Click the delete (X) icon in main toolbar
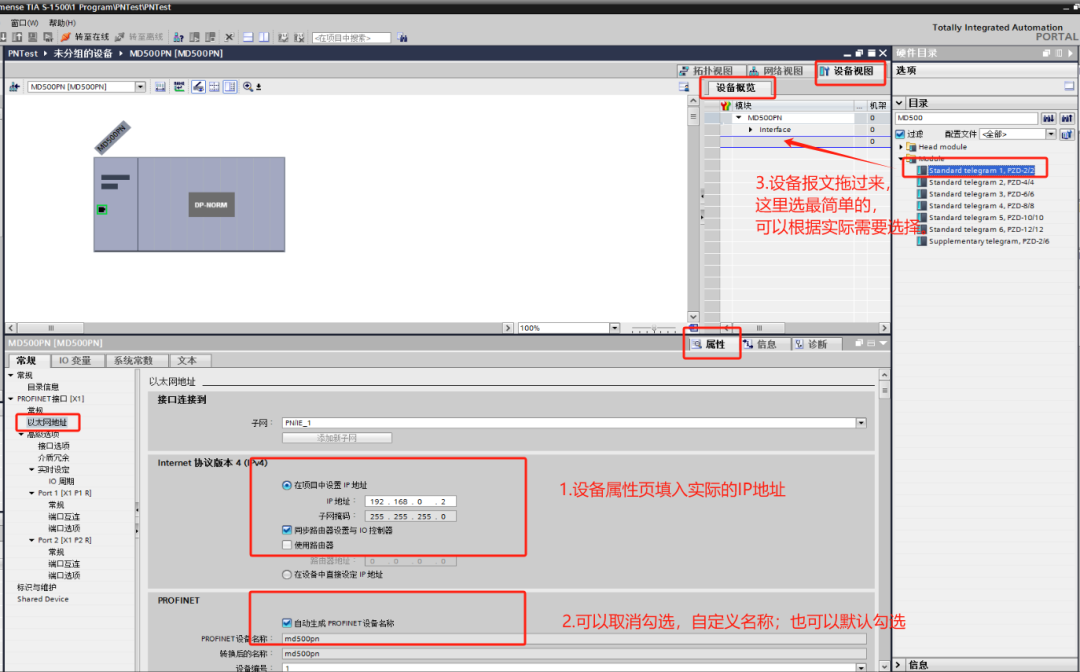Image resolution: width=1080 pixels, height=672 pixels. 229,37
